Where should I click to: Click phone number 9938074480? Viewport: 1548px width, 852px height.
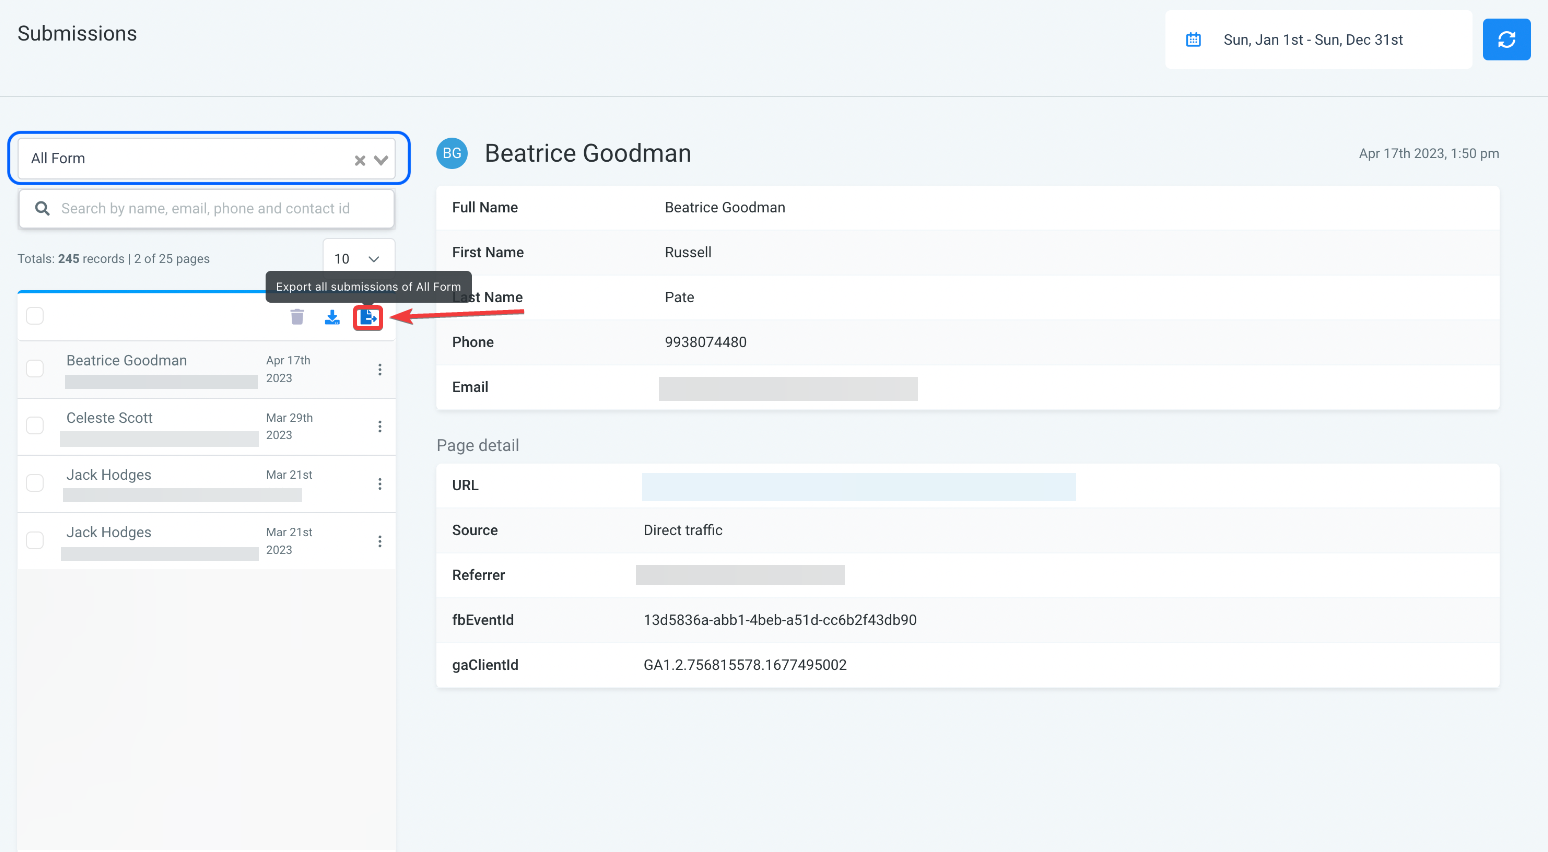coord(706,342)
